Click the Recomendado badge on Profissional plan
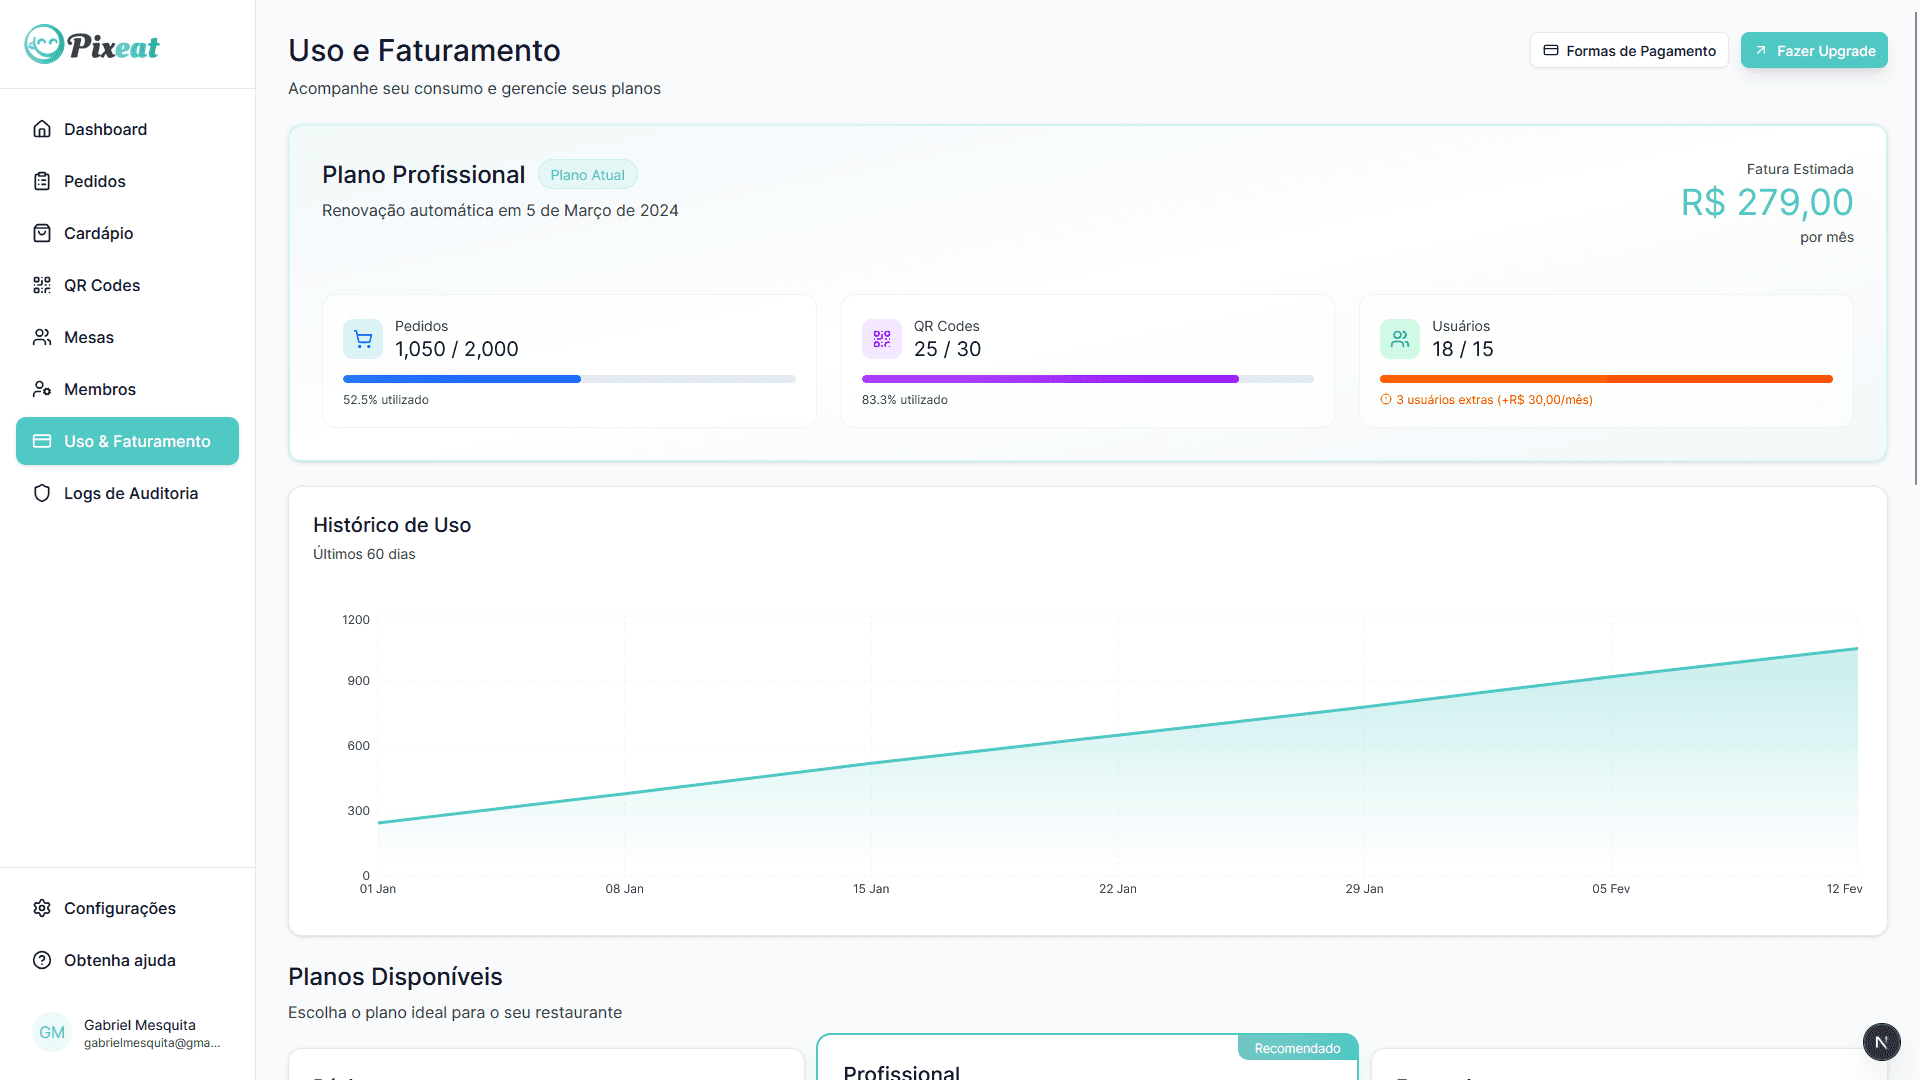Viewport: 1920px width, 1080px height. (1297, 1048)
